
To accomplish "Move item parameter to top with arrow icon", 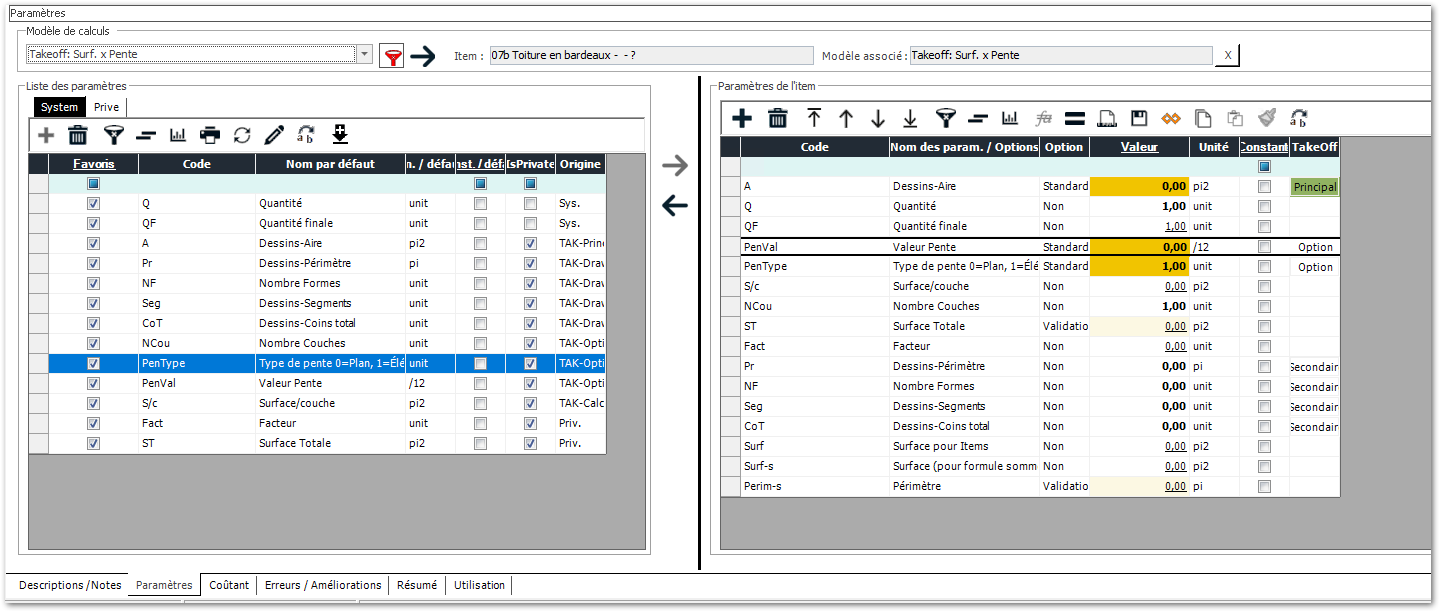I will tap(814, 119).
